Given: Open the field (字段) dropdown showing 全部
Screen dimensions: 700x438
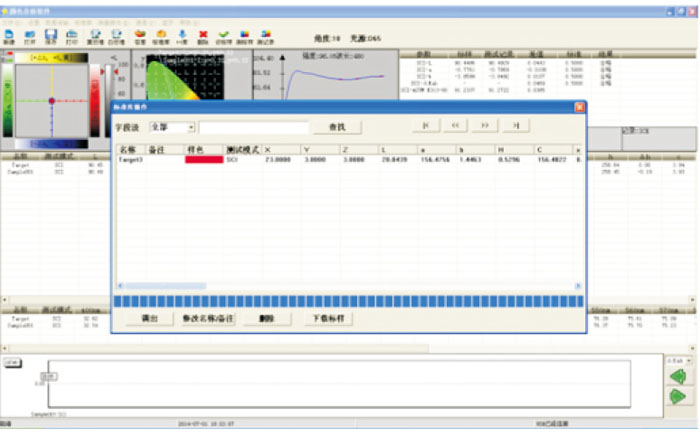Looking at the screenshot, I should tap(173, 127).
